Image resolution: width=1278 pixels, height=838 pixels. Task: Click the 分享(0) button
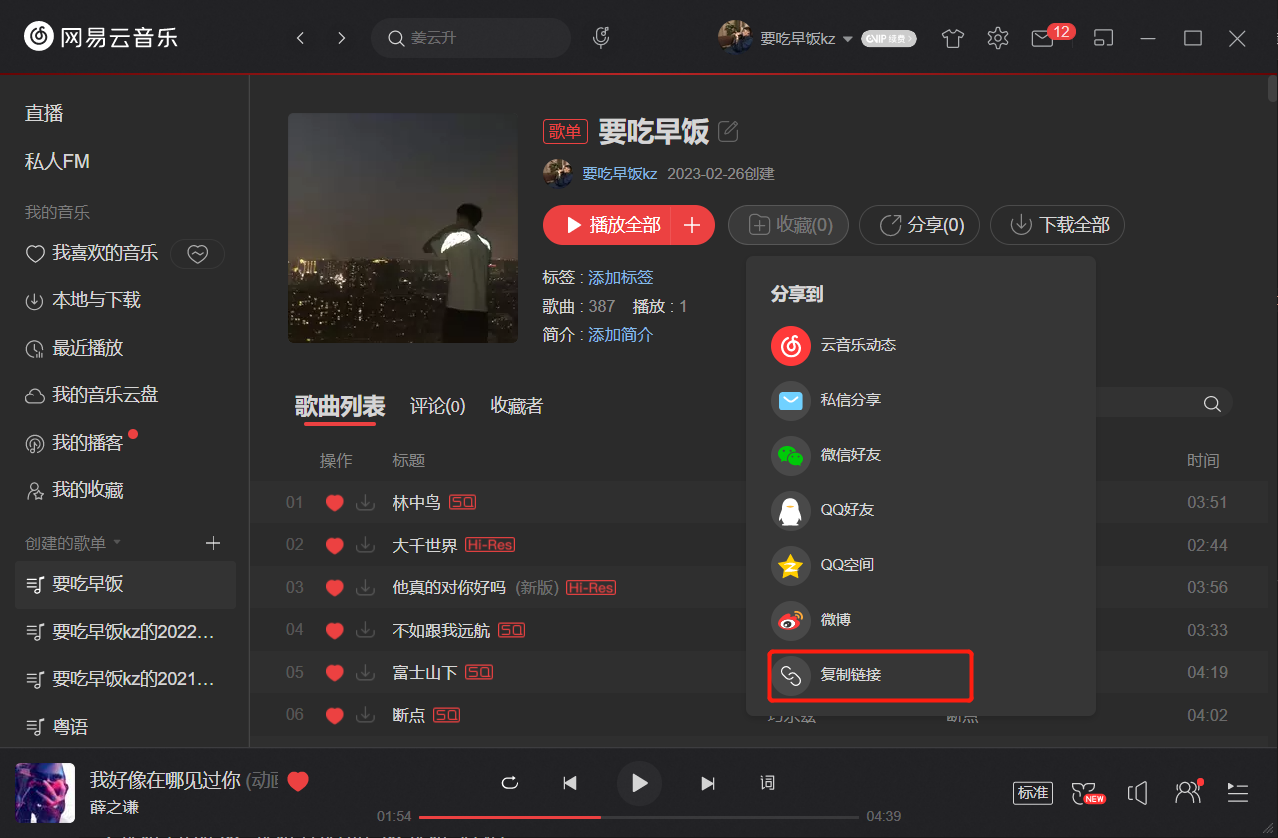[x=919, y=225]
